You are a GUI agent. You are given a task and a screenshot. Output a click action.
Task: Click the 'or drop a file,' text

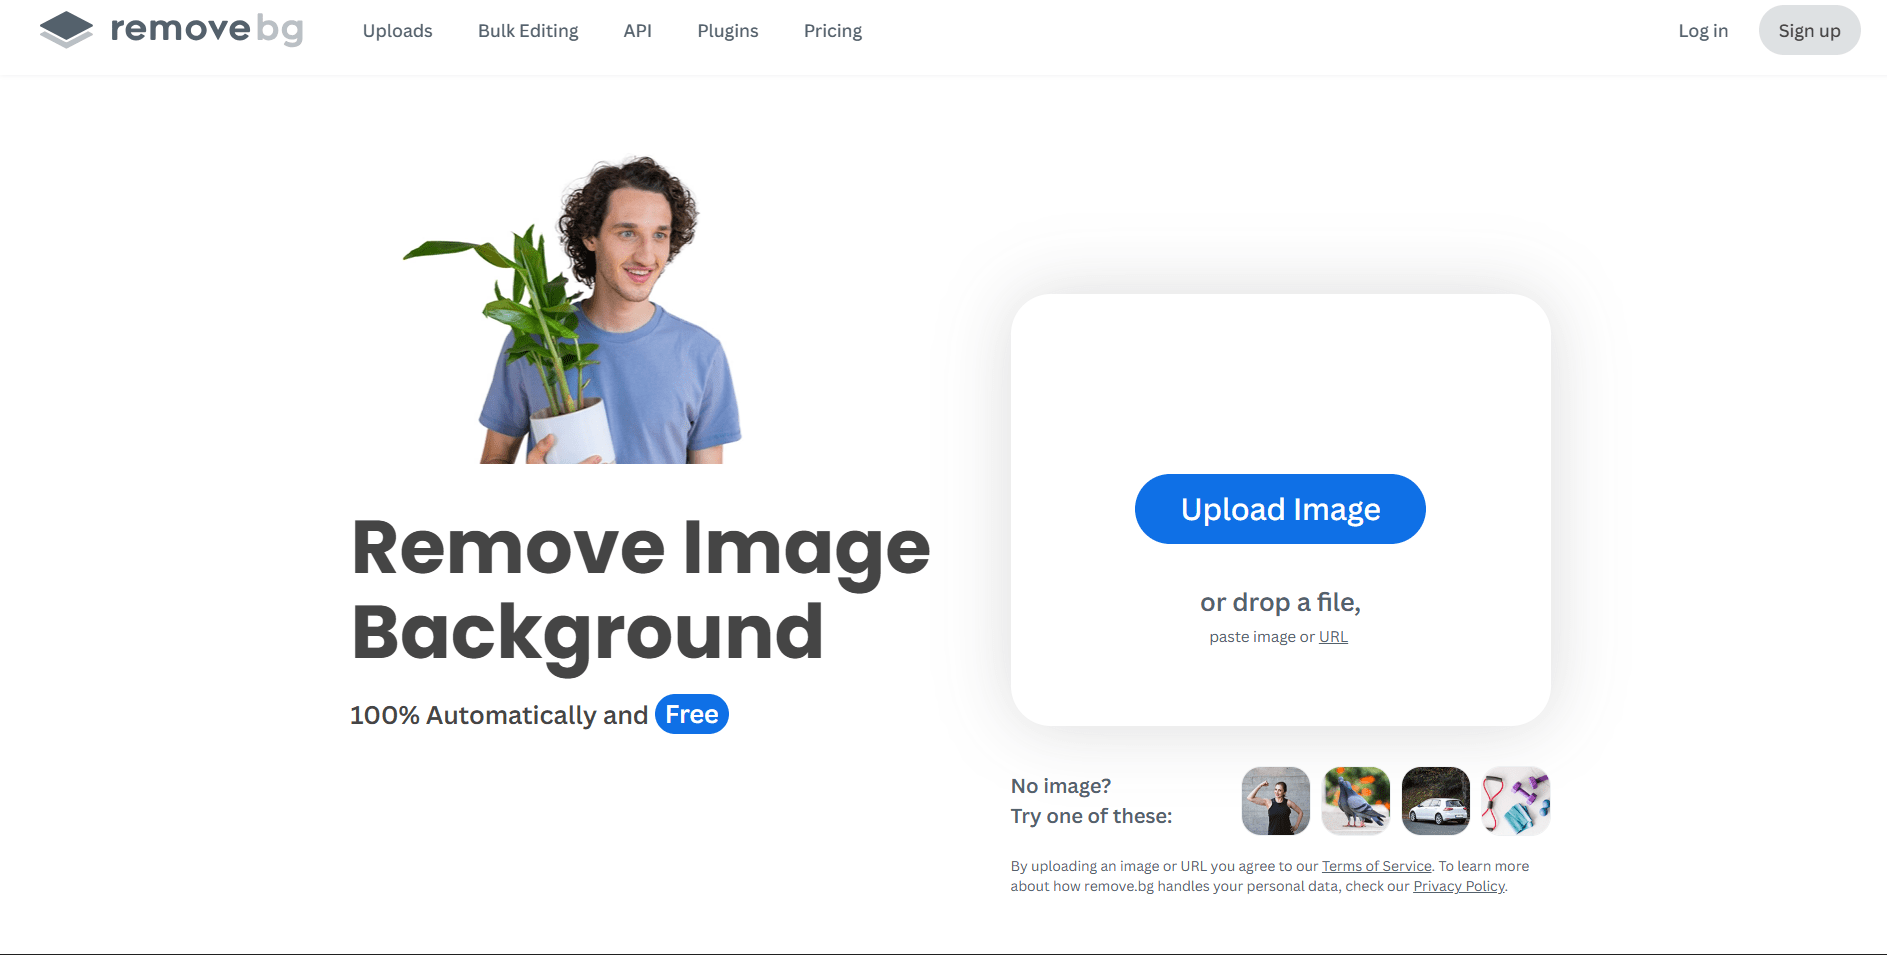pyautogui.click(x=1280, y=602)
